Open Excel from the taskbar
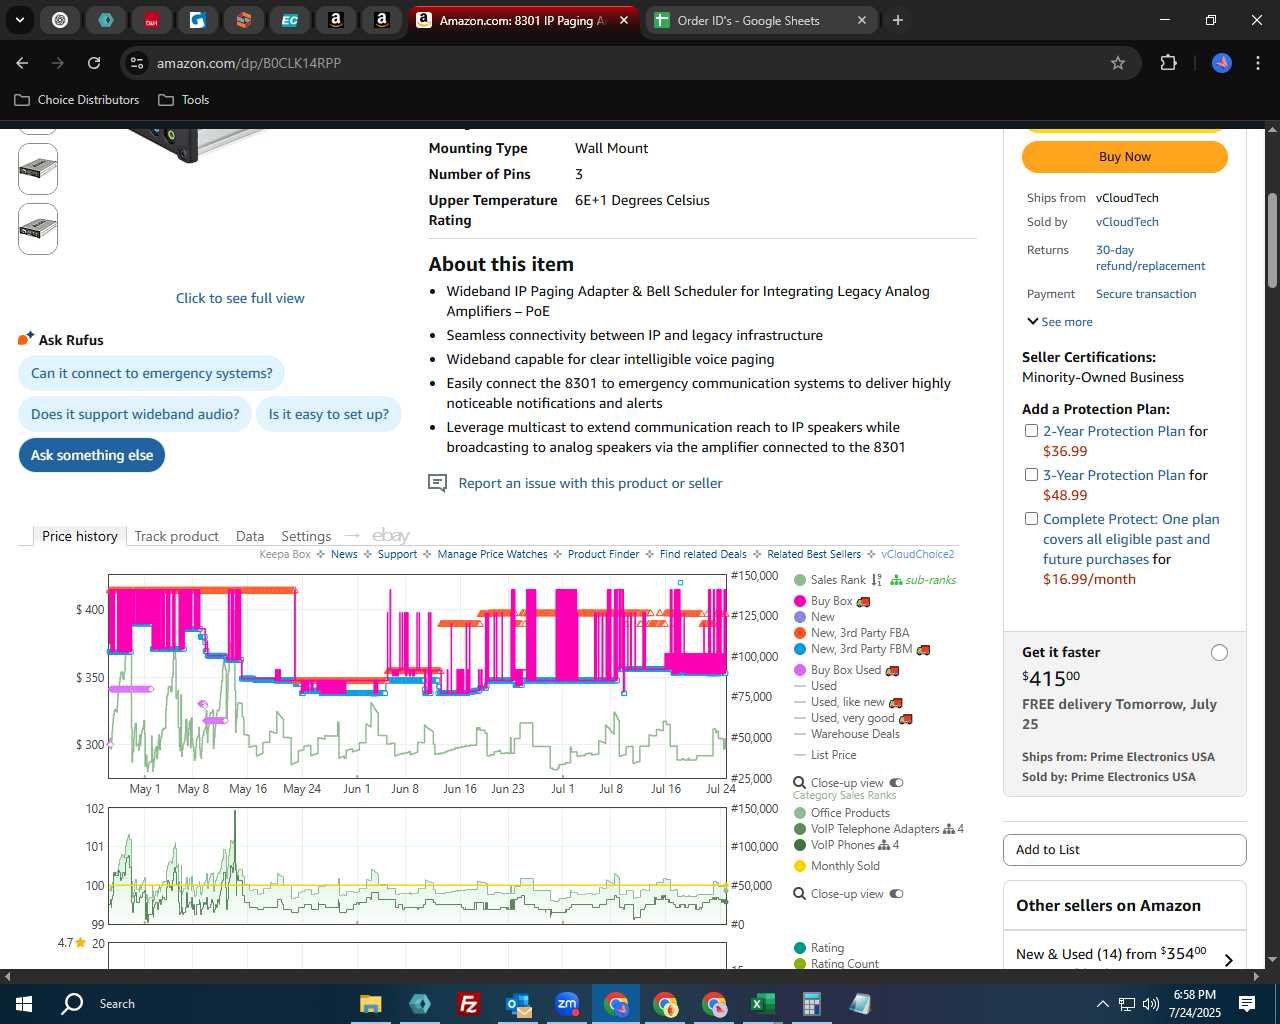Screen dimensions: 1280x1024 [x=762, y=1004]
